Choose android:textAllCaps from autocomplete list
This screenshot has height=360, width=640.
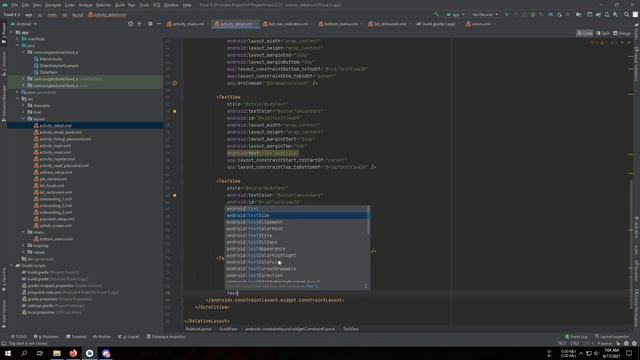pyautogui.click(x=297, y=242)
